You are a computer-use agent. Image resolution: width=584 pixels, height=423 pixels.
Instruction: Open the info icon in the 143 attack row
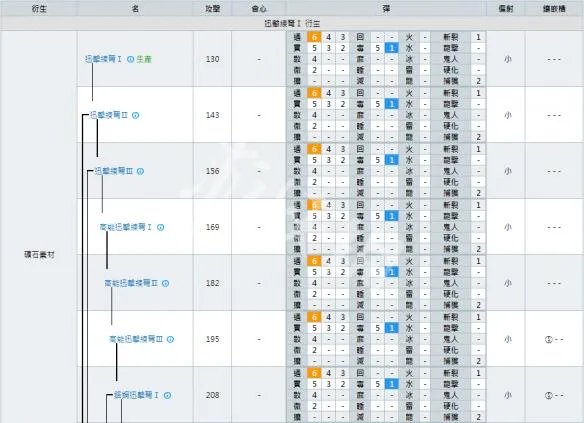click(136, 115)
